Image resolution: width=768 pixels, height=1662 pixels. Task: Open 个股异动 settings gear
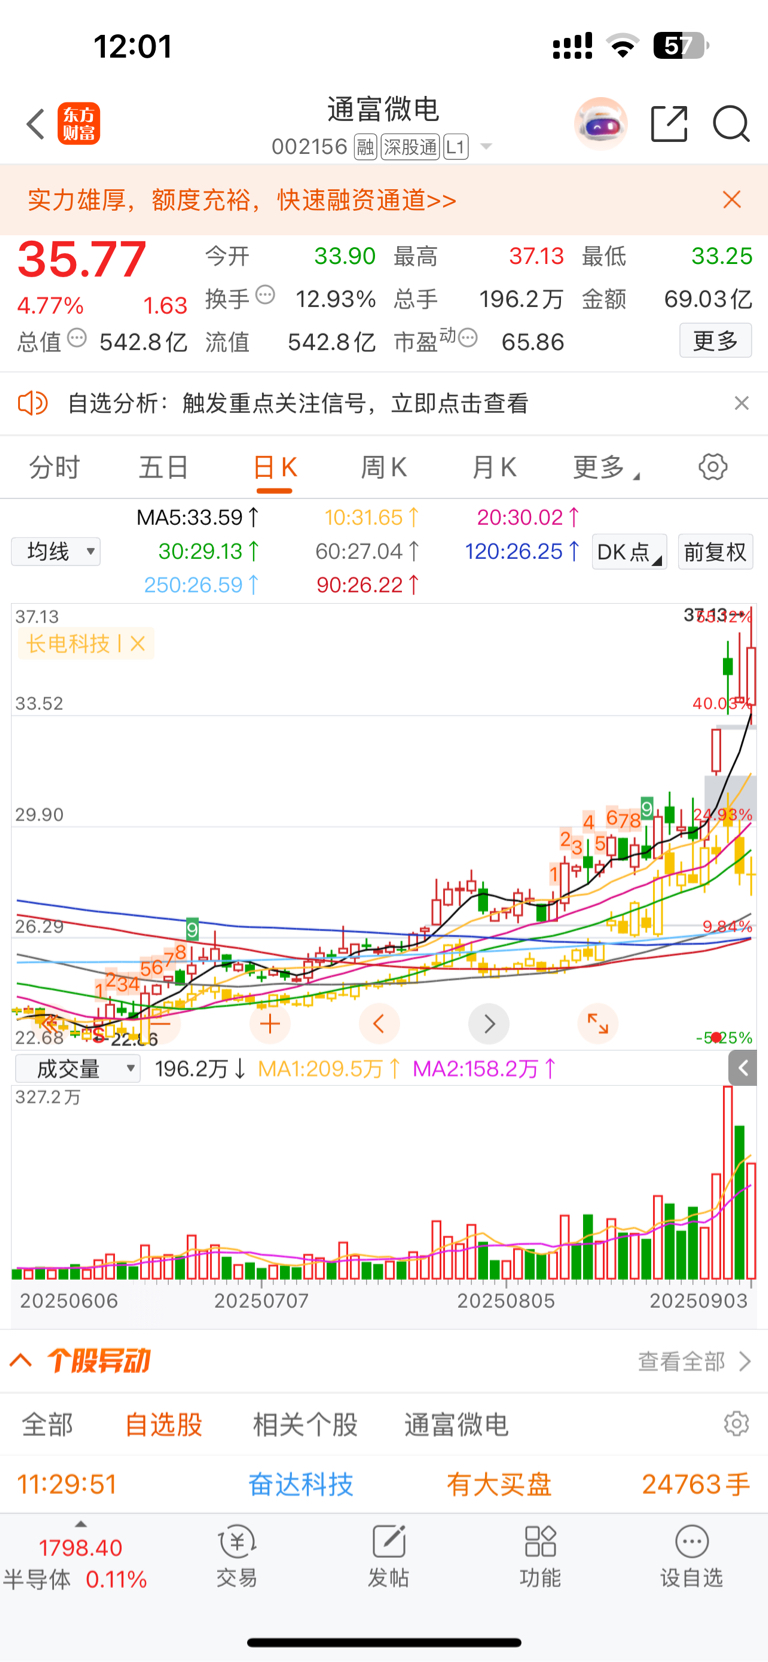coord(737,1423)
